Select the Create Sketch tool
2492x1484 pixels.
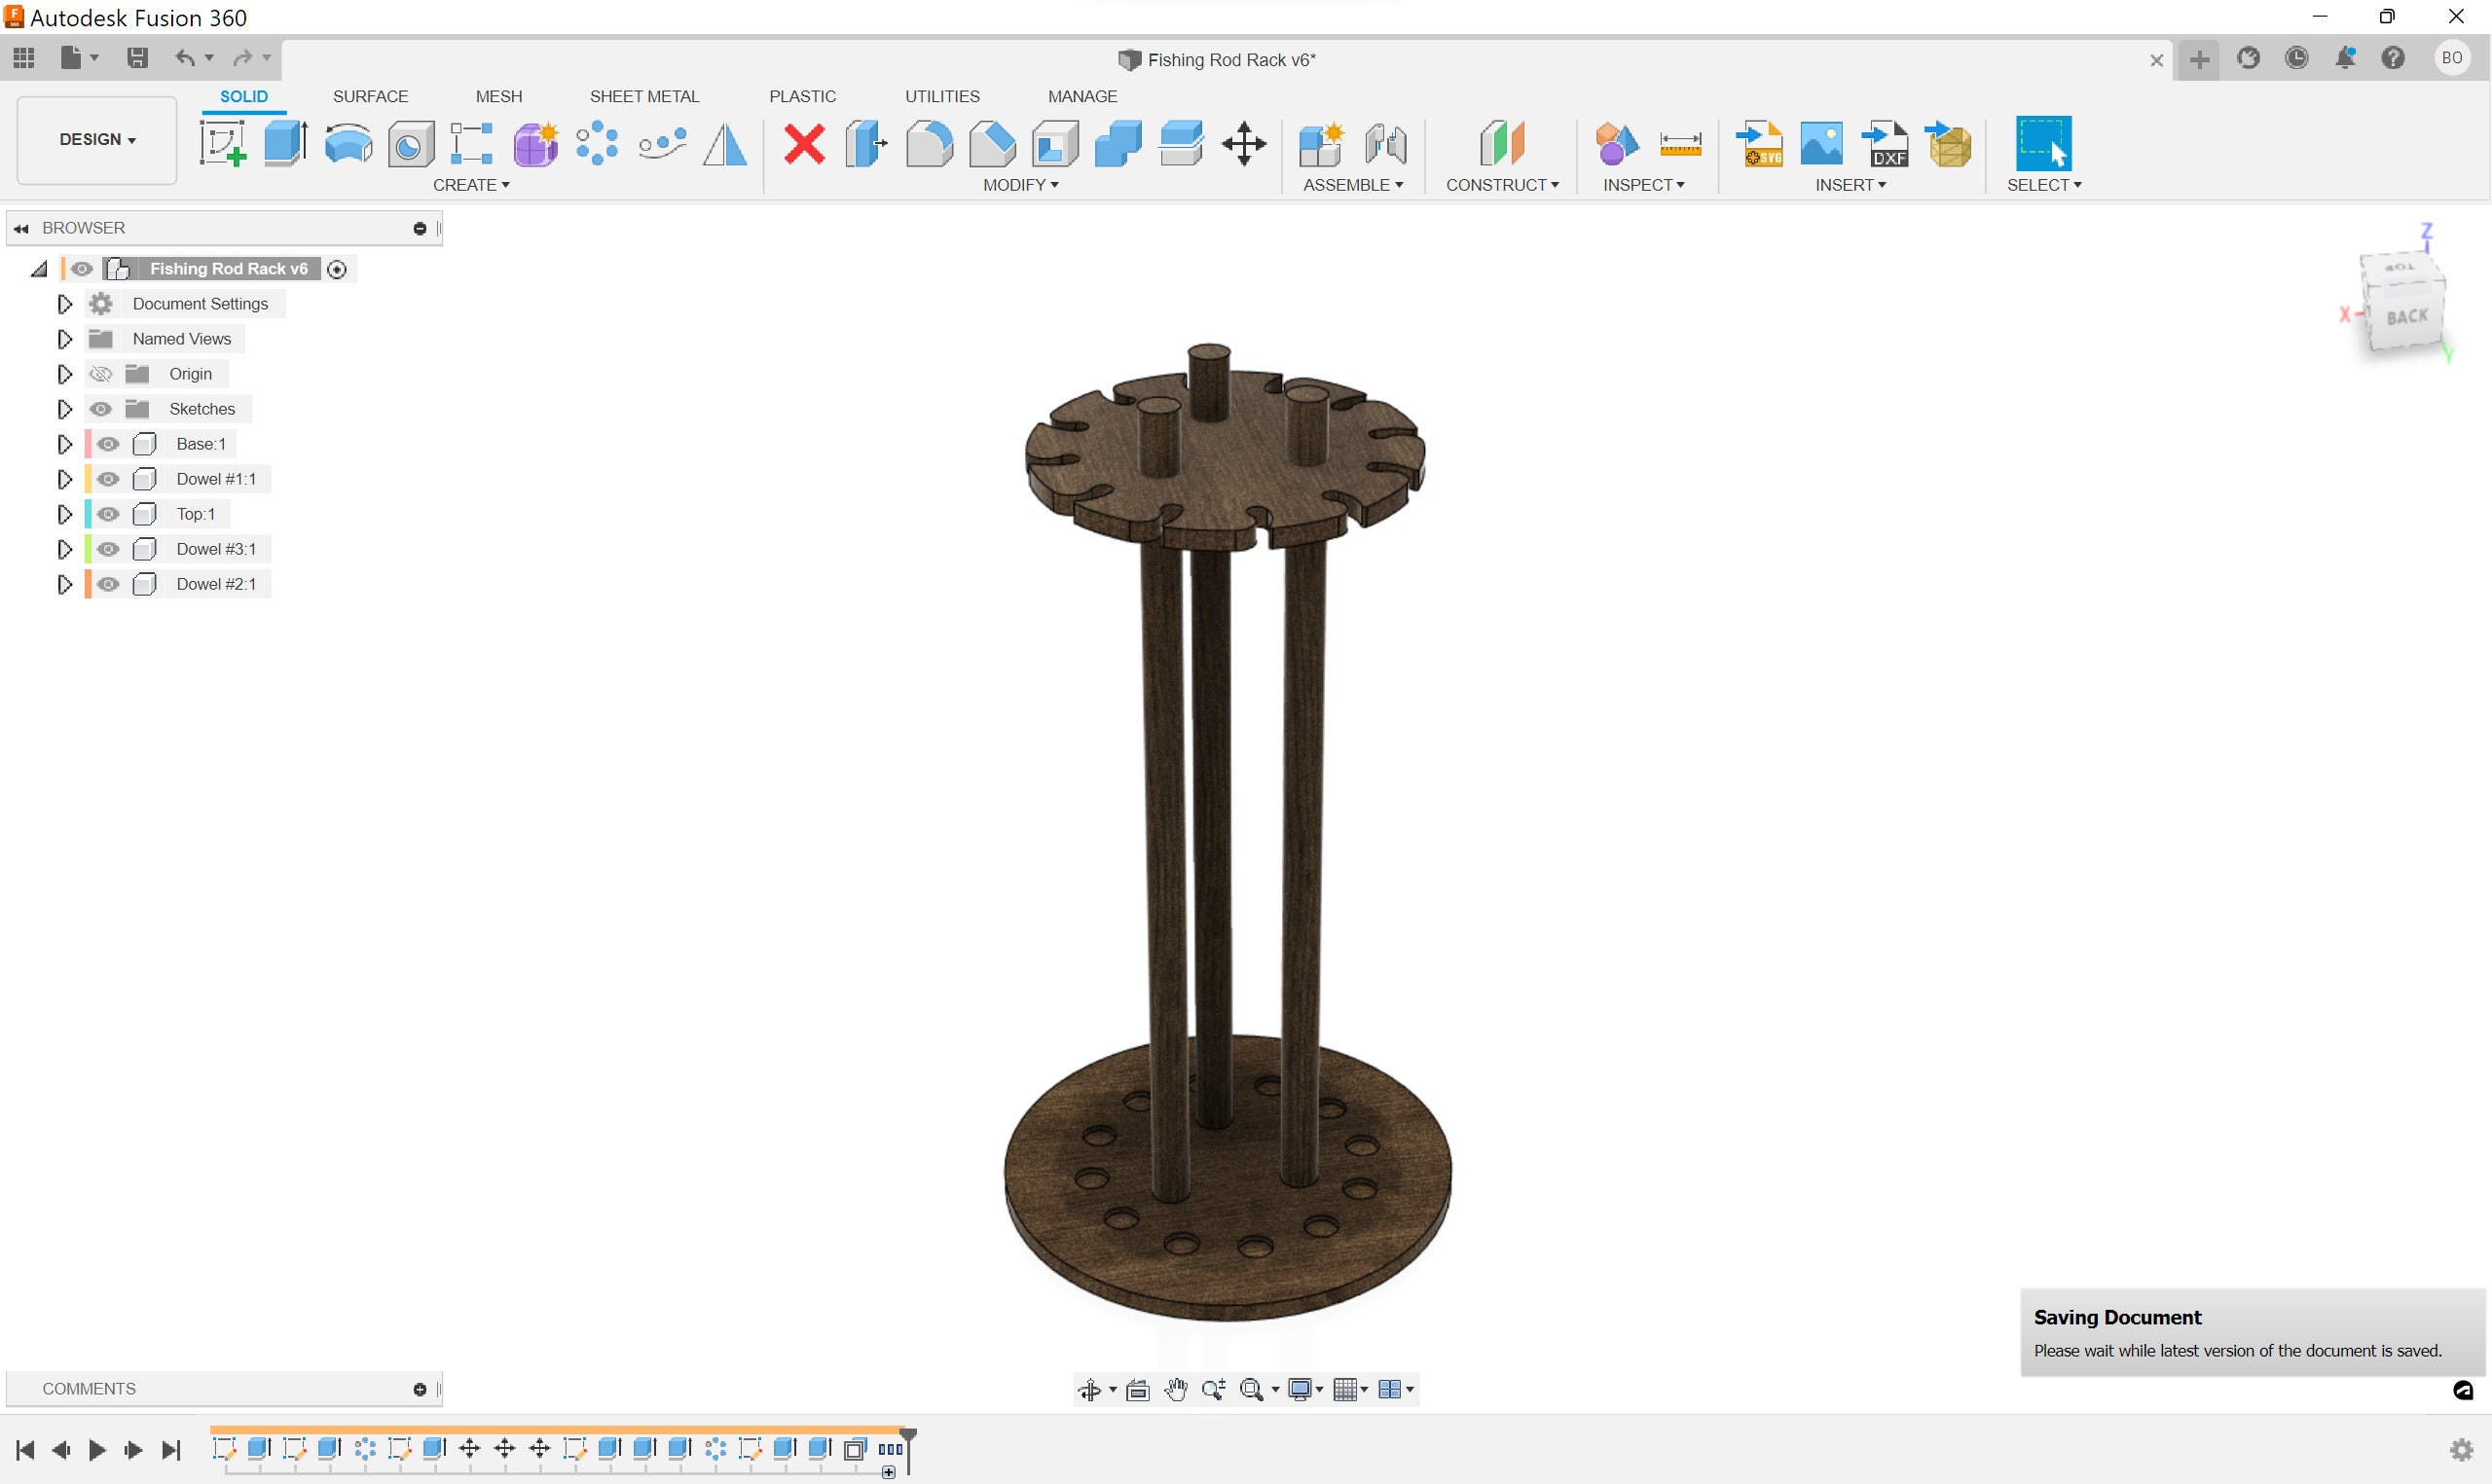[x=222, y=143]
